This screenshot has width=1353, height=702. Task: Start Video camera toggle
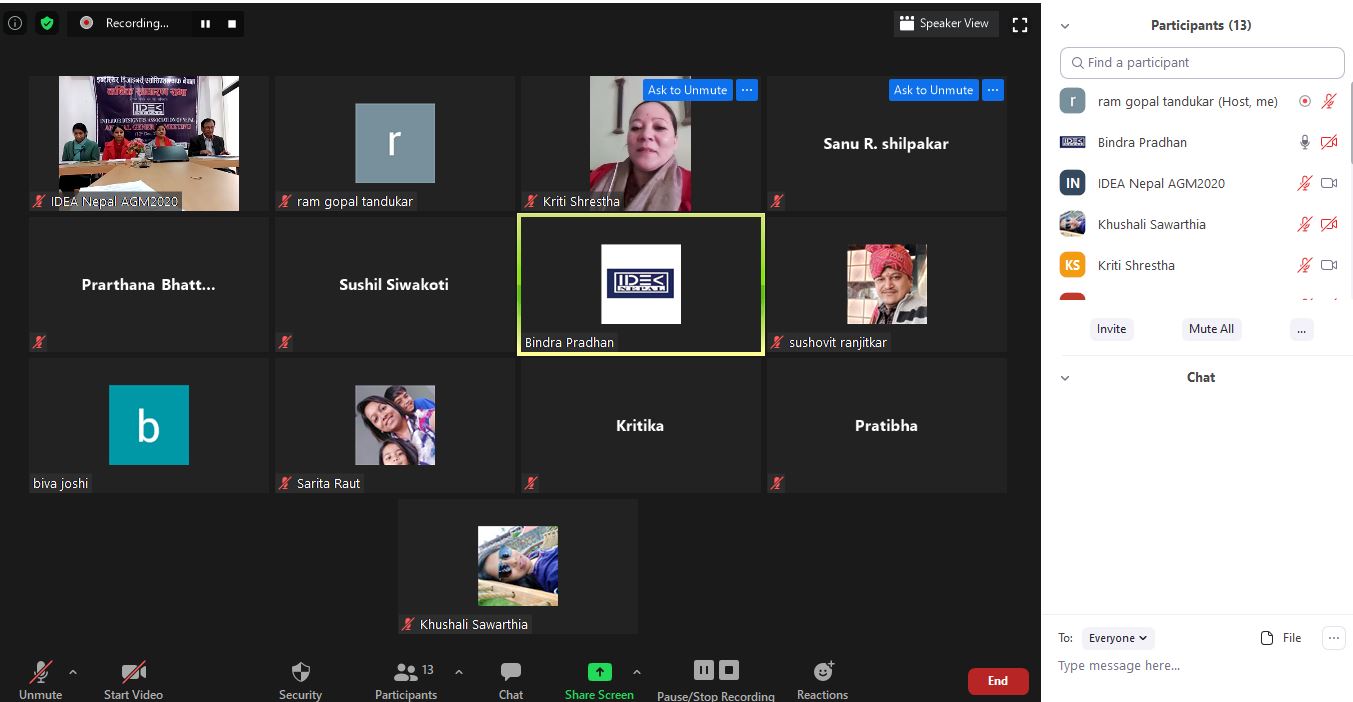coord(133,672)
